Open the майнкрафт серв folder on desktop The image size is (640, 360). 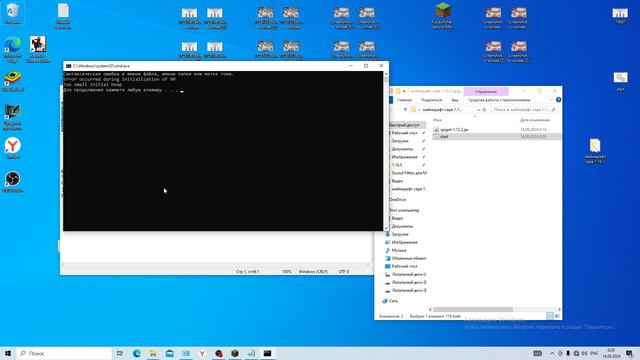pyautogui.click(x=595, y=151)
